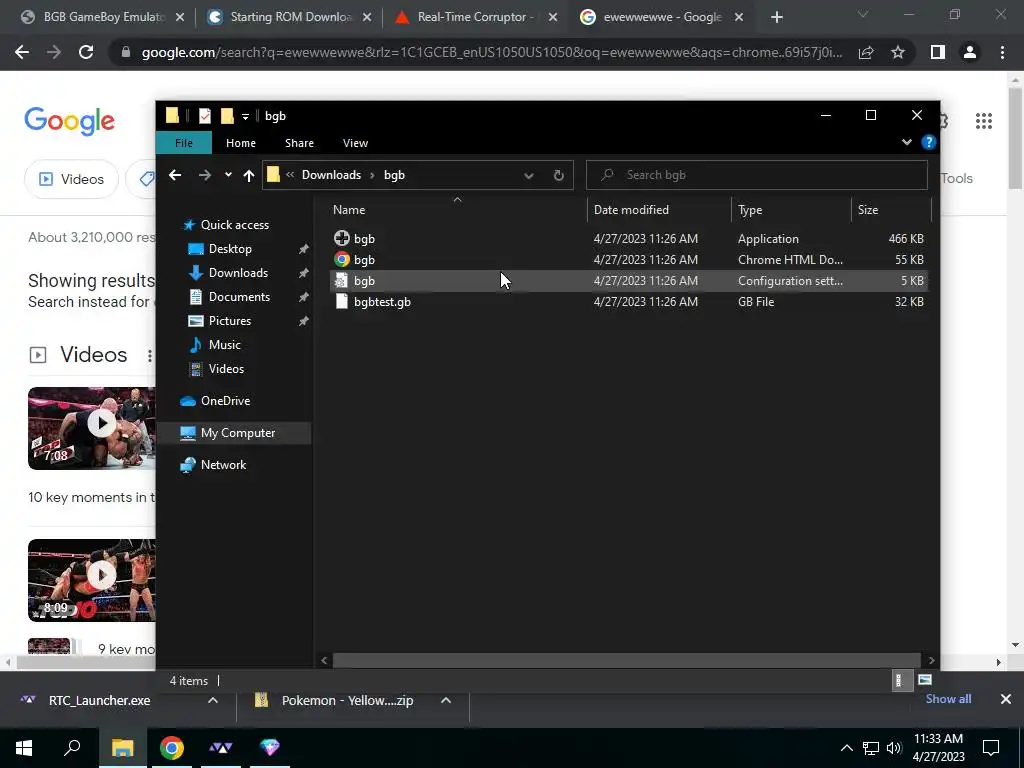Viewport: 1024px width, 768px height.
Task: Reload the Google search page
Action: click(86, 52)
